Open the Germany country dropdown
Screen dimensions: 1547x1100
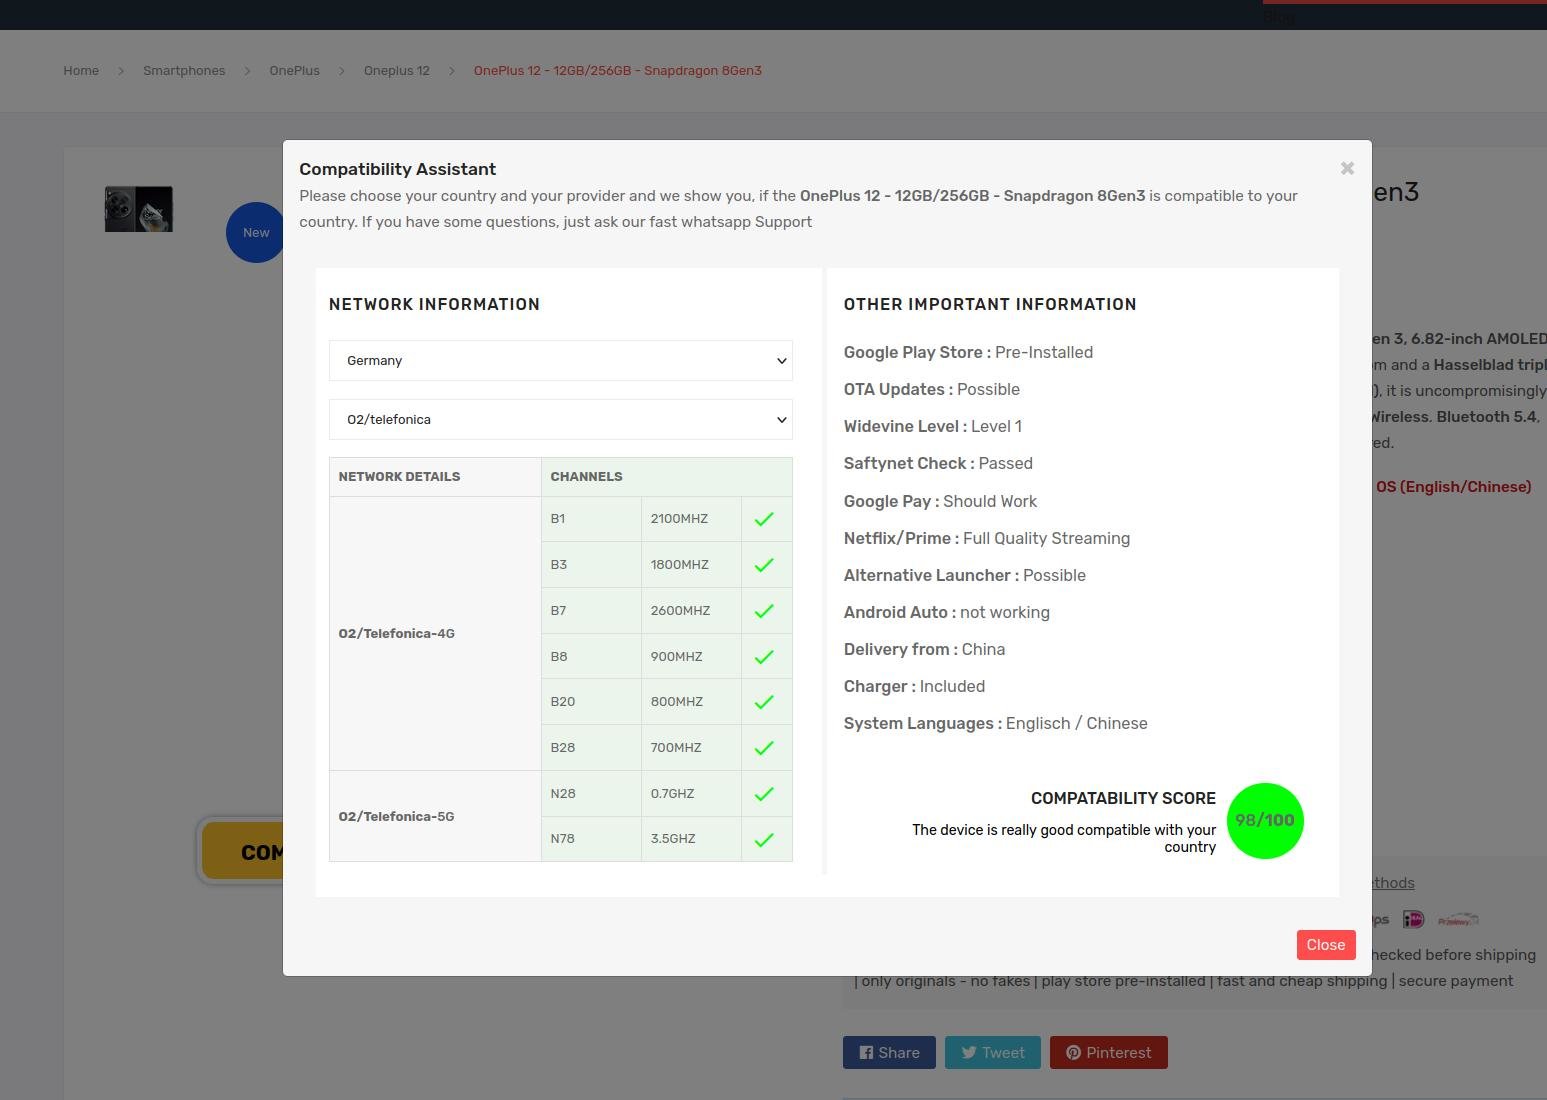[x=560, y=361]
